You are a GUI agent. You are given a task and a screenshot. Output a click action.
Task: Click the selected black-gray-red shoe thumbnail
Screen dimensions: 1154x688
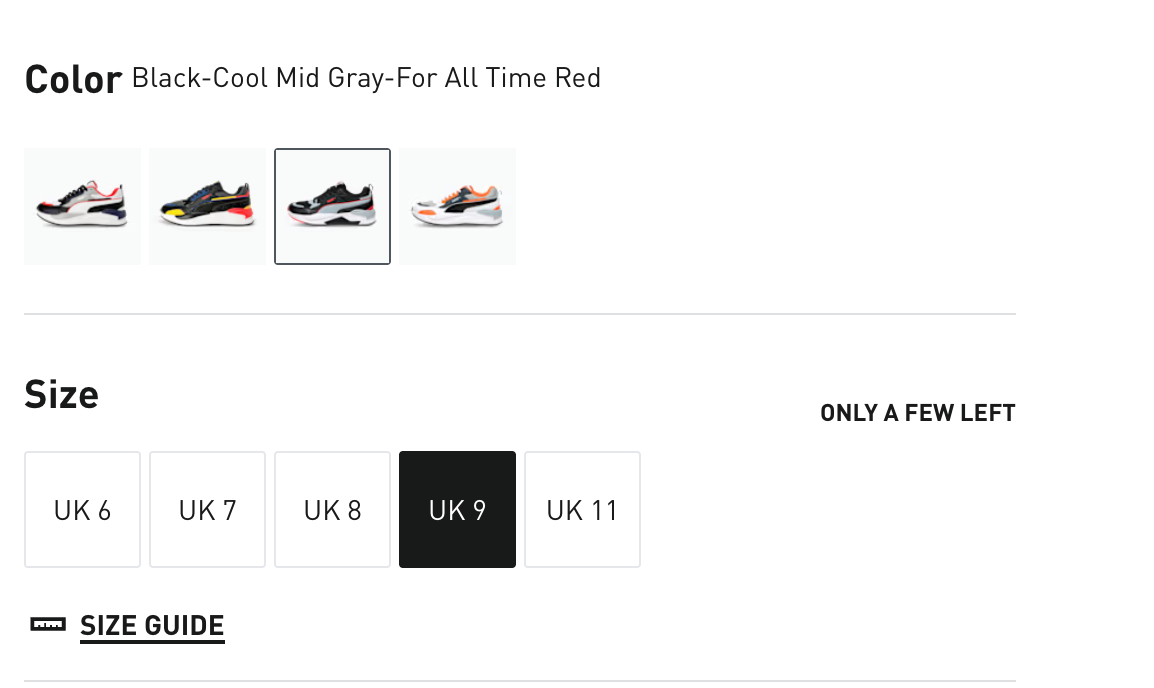[x=332, y=207]
